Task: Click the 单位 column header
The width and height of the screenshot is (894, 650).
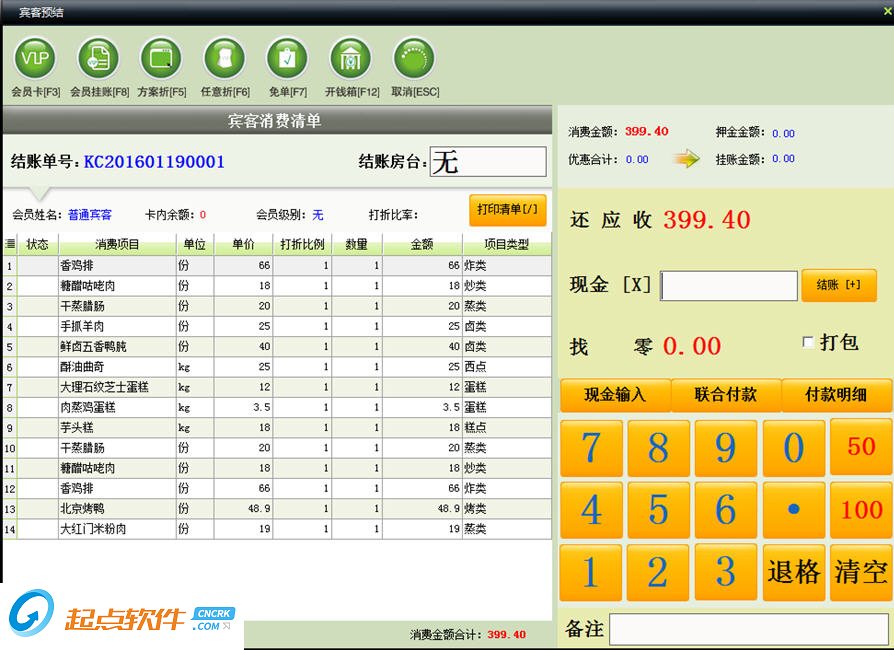Action: 195,244
